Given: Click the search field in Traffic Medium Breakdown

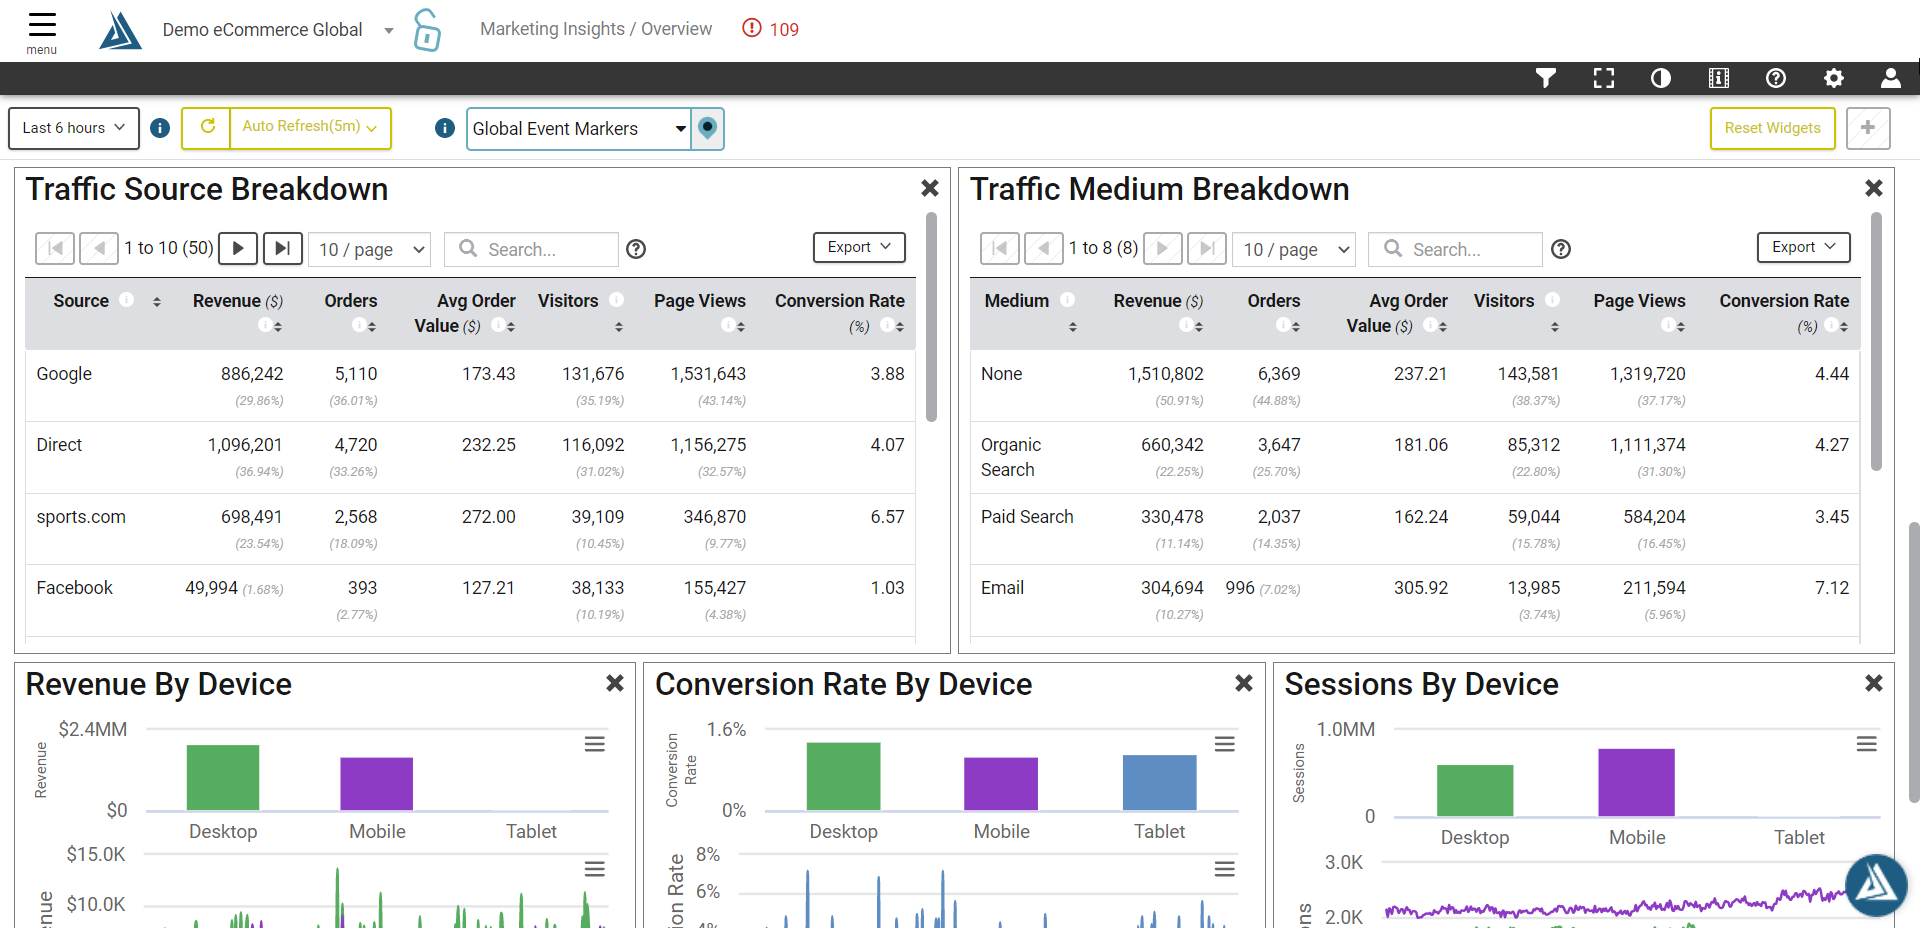Looking at the screenshot, I should pyautogui.click(x=1456, y=249).
